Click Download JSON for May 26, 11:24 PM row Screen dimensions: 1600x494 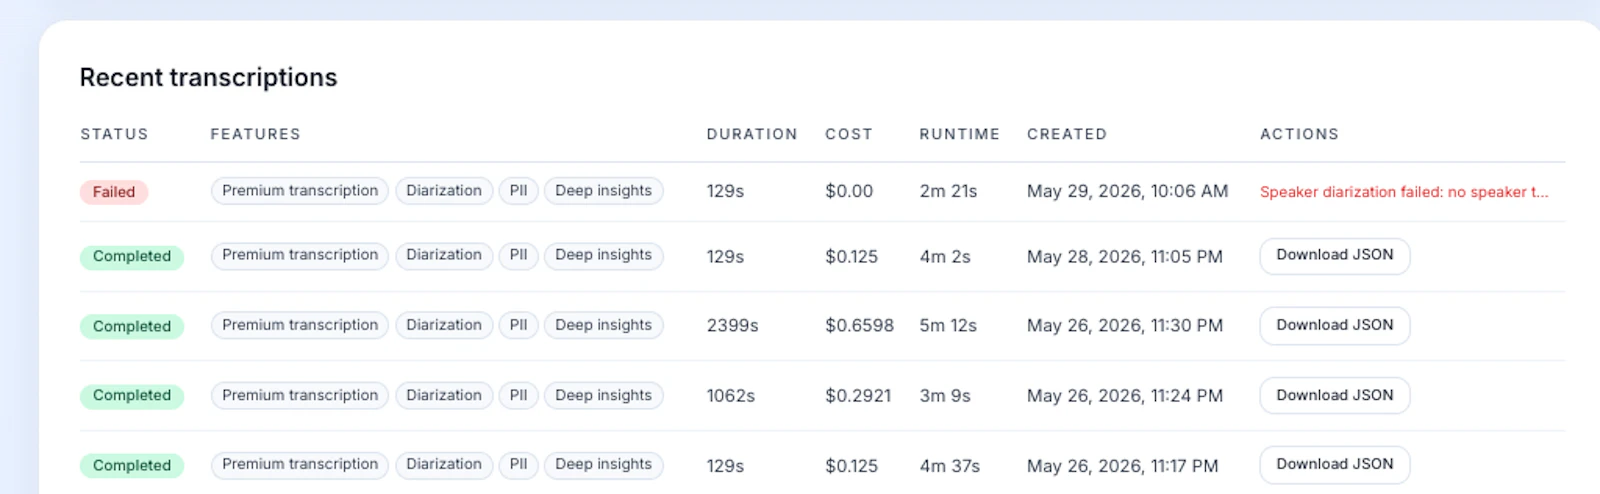click(x=1334, y=396)
